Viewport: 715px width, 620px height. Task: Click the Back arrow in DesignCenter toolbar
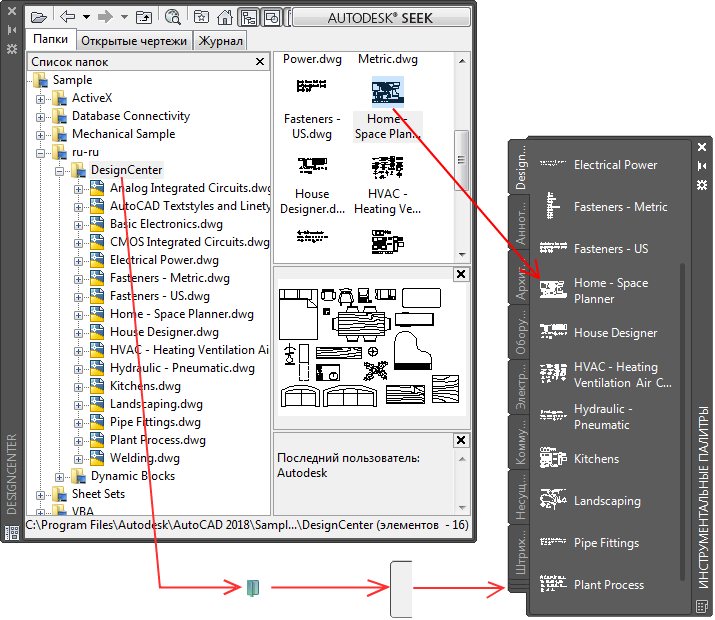(67, 17)
